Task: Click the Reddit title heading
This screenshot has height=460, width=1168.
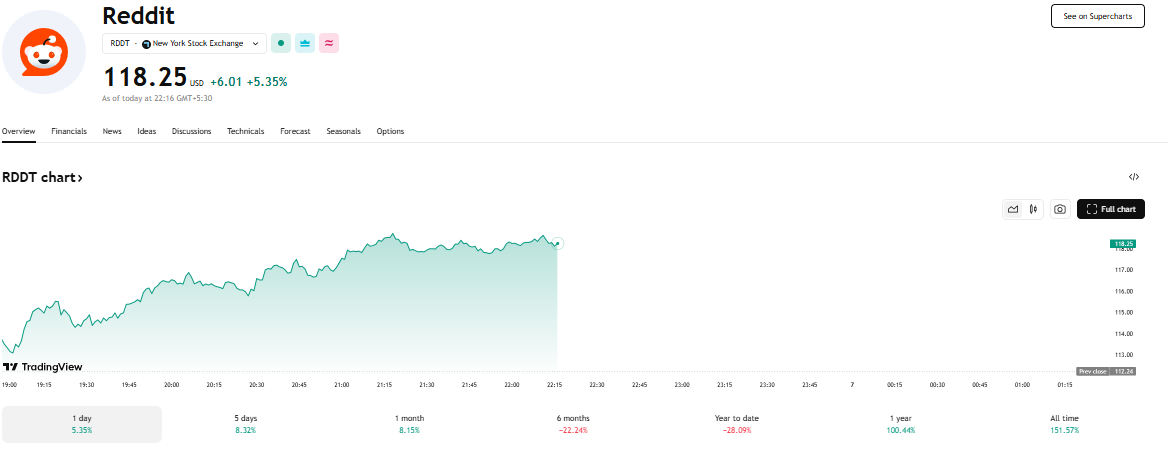Action: pyautogui.click(x=139, y=15)
